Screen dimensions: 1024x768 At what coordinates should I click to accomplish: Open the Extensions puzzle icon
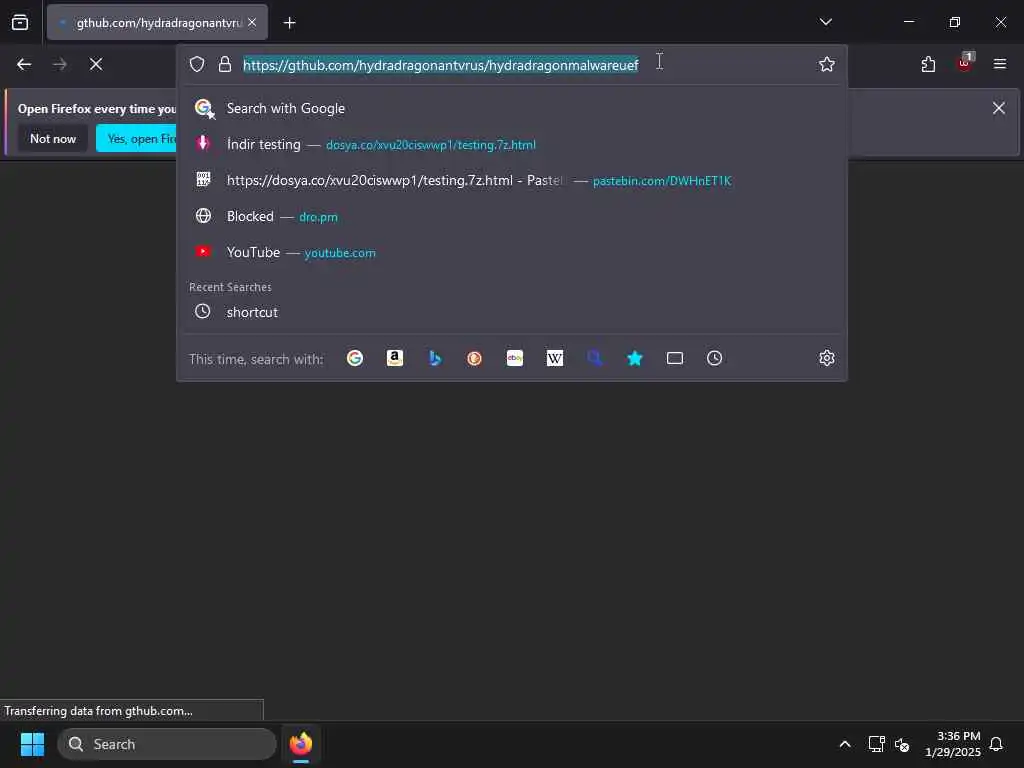[x=928, y=64]
